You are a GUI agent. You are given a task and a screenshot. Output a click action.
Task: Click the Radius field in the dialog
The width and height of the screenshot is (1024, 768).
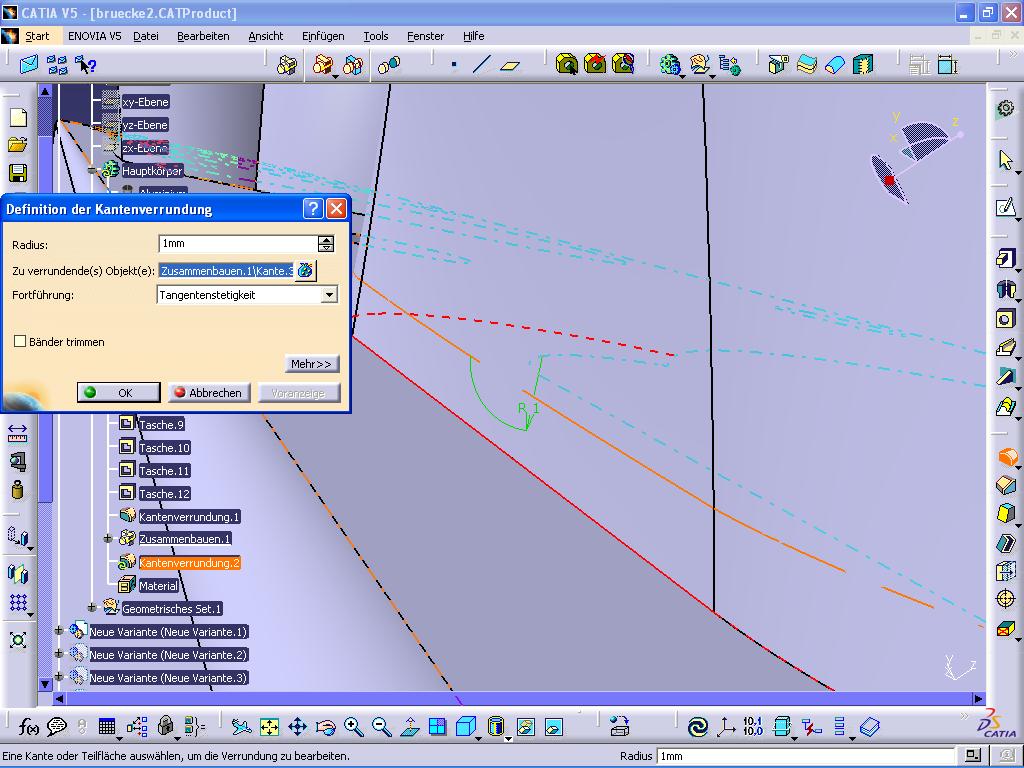tap(238, 244)
